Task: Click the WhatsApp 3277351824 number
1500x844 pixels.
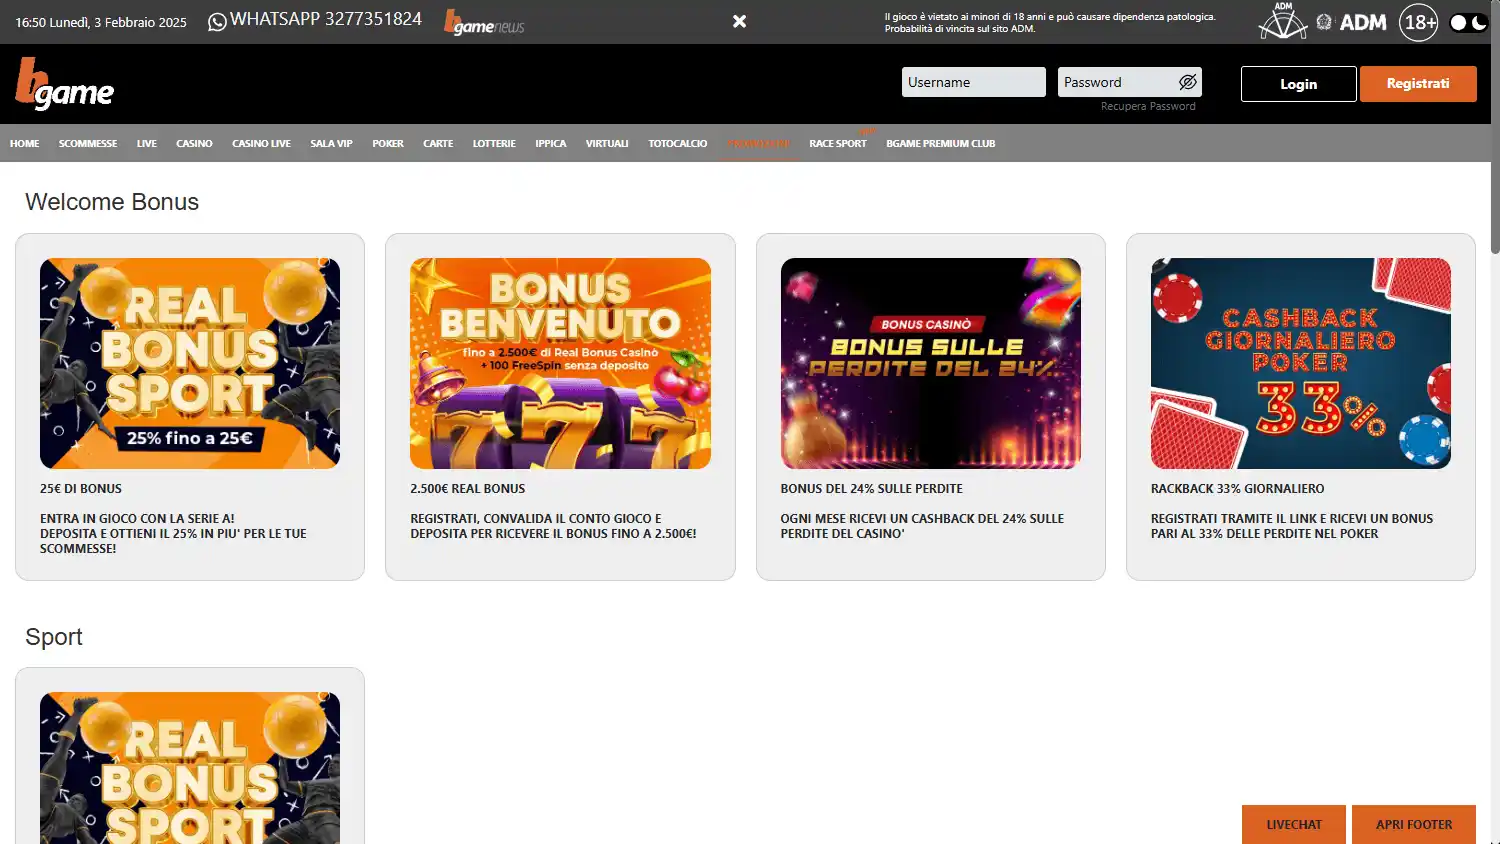Action: point(326,19)
